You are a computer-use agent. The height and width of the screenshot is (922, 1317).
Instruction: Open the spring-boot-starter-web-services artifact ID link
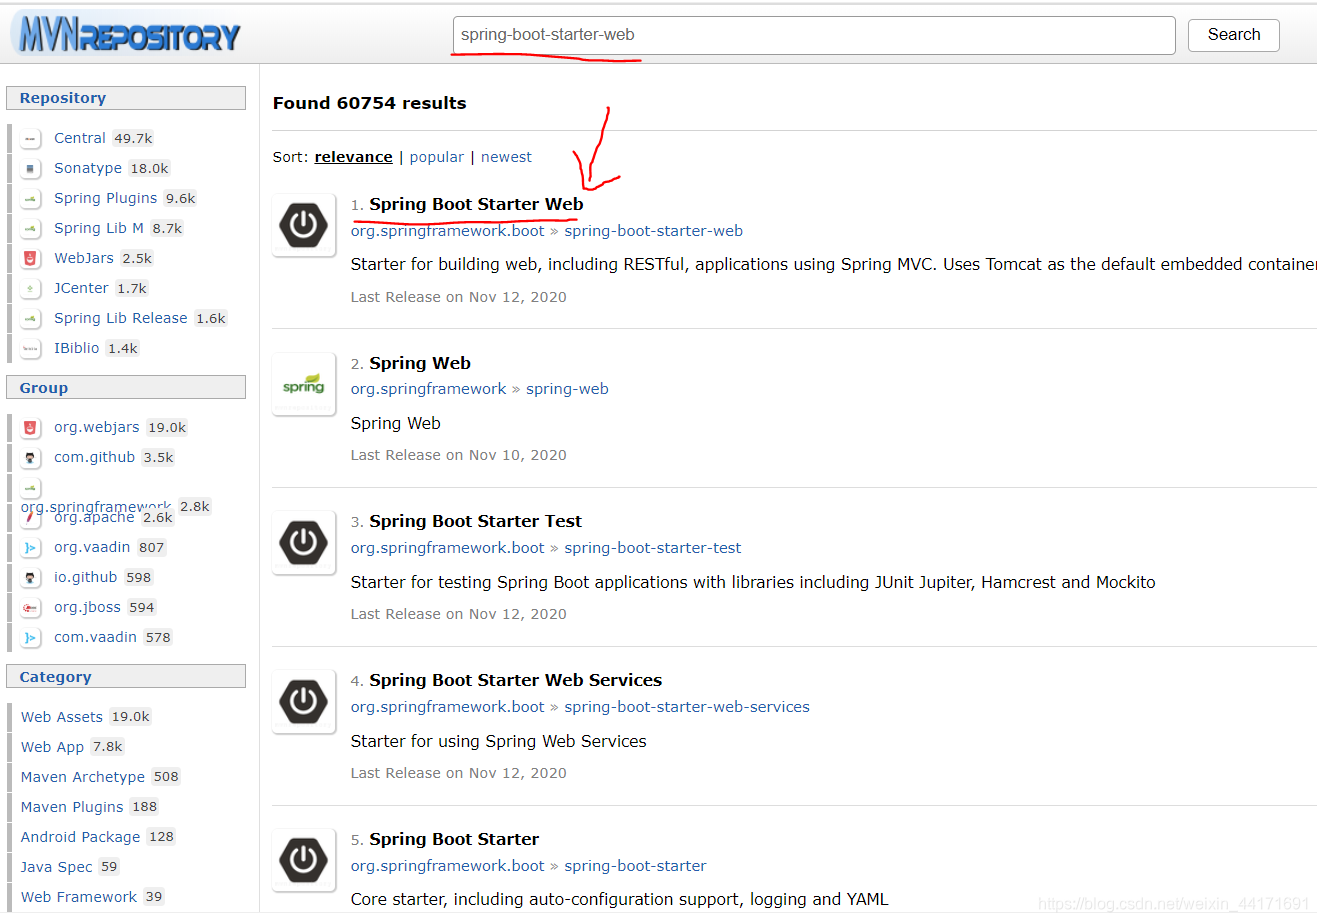coord(687,707)
